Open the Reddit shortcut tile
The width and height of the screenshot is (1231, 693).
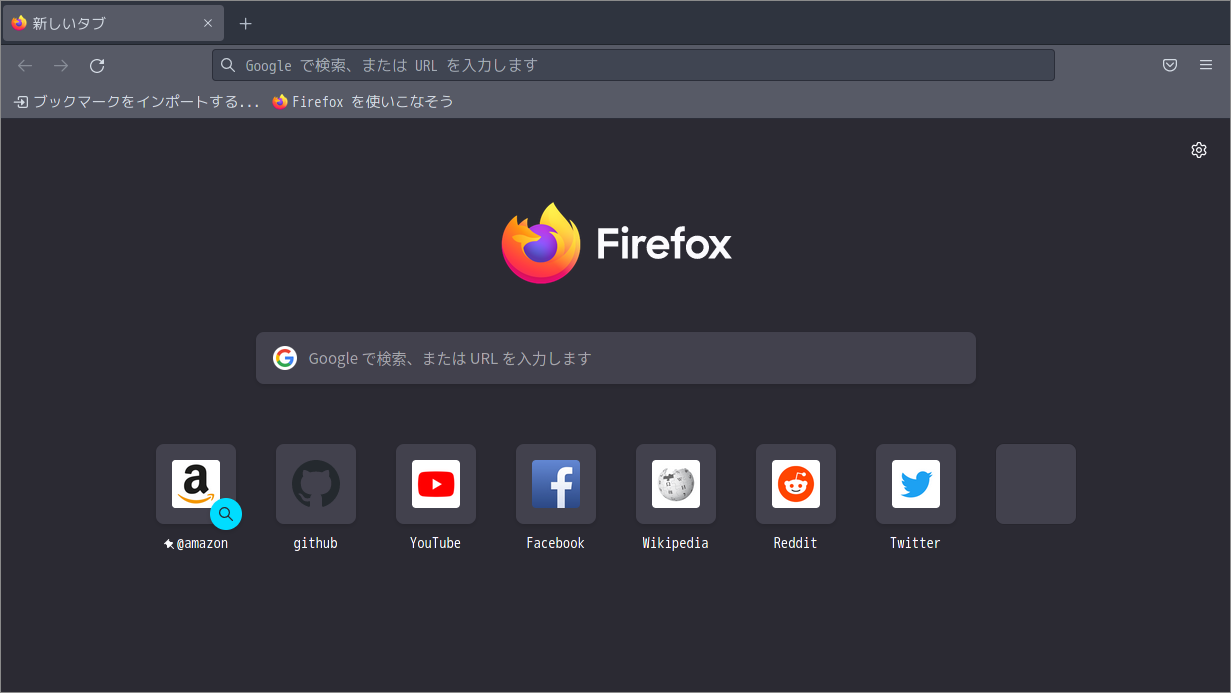[796, 484]
